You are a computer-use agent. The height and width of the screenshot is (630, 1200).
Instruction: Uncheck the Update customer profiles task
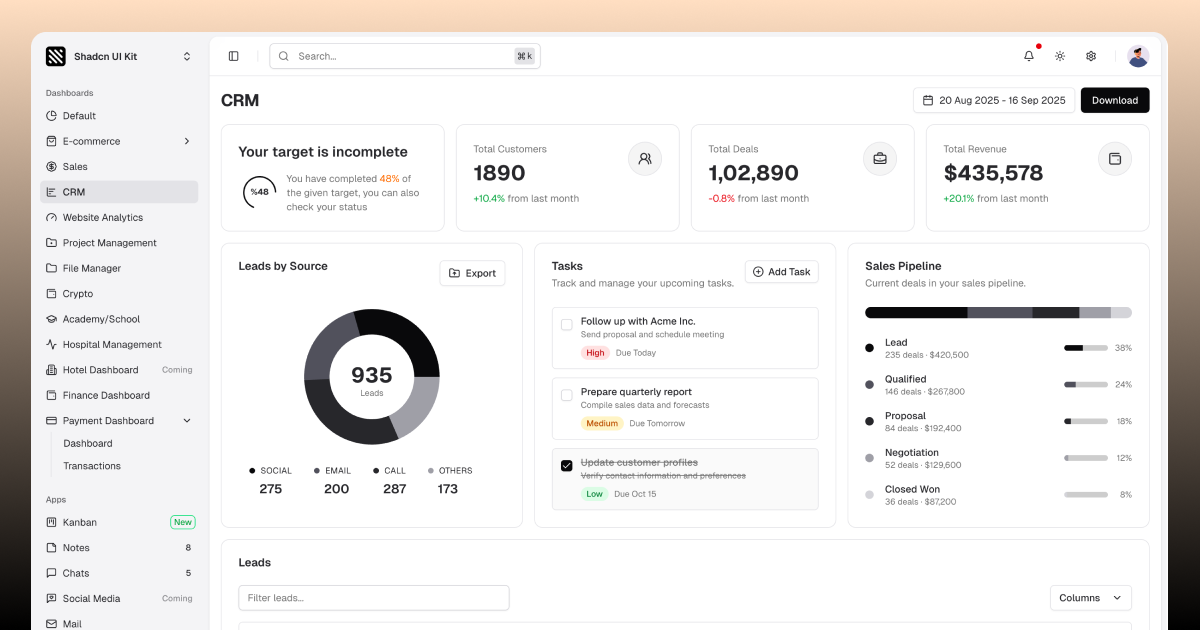[567, 465]
